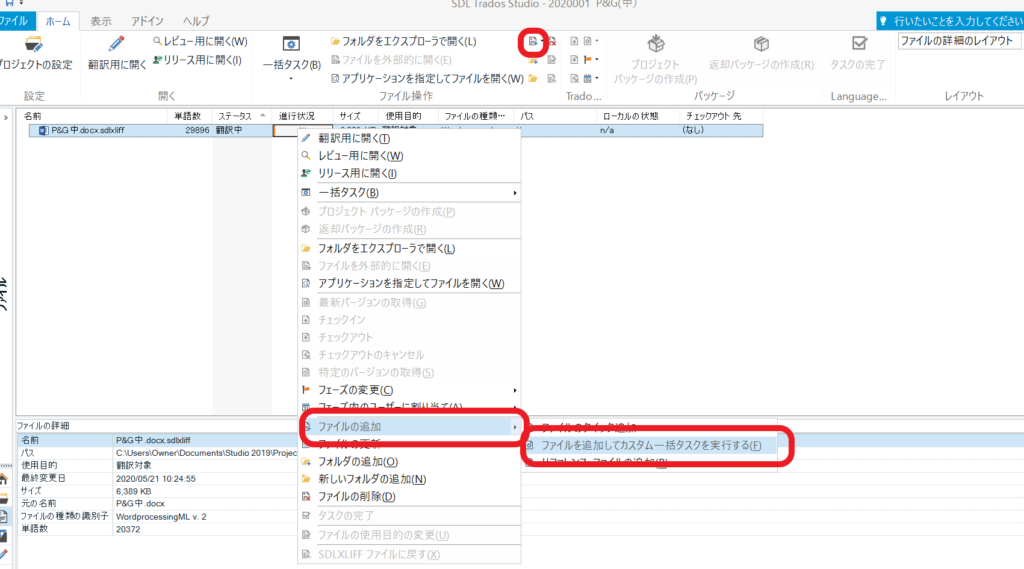Expand the フェーズの変更(C) context submenu

(515, 391)
